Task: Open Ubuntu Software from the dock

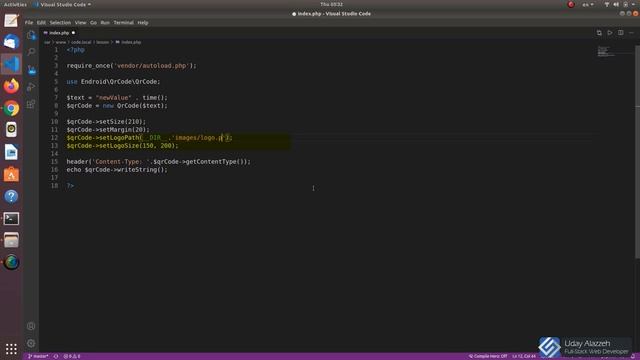Action: [11, 174]
